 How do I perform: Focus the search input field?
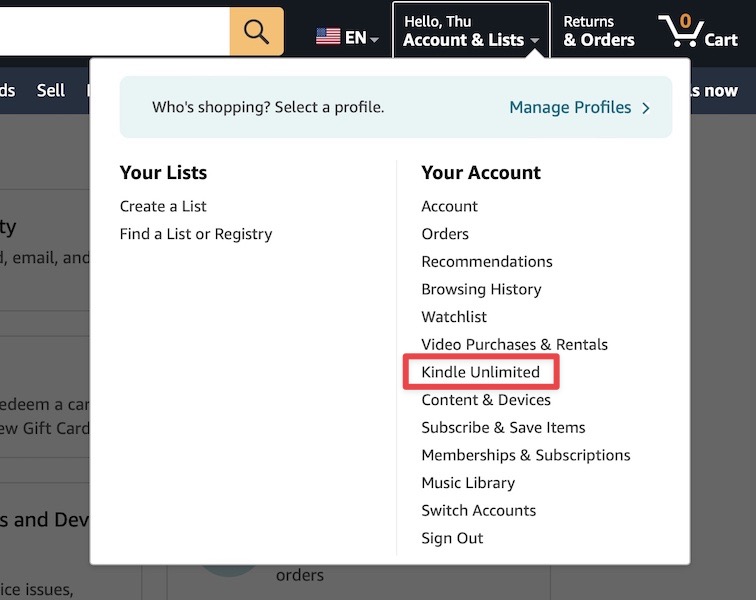(x=115, y=32)
